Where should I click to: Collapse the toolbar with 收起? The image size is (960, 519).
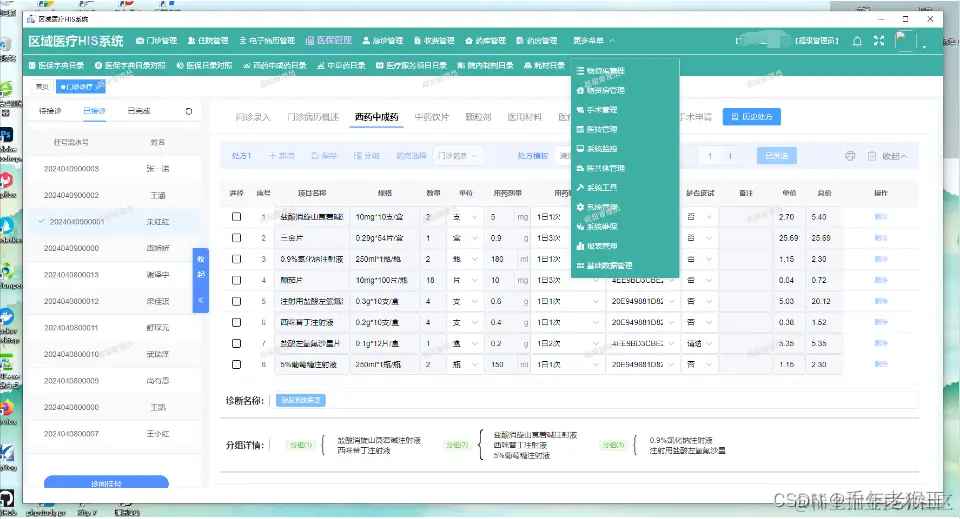click(x=894, y=156)
